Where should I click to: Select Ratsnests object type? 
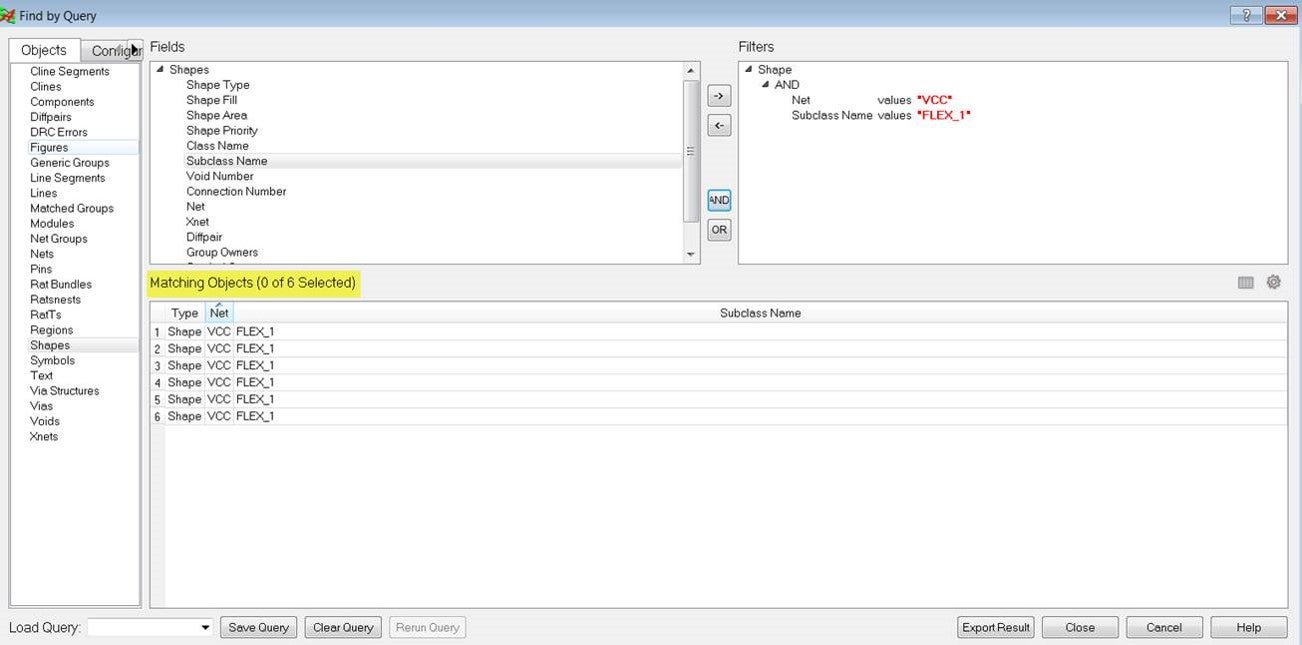coord(56,300)
